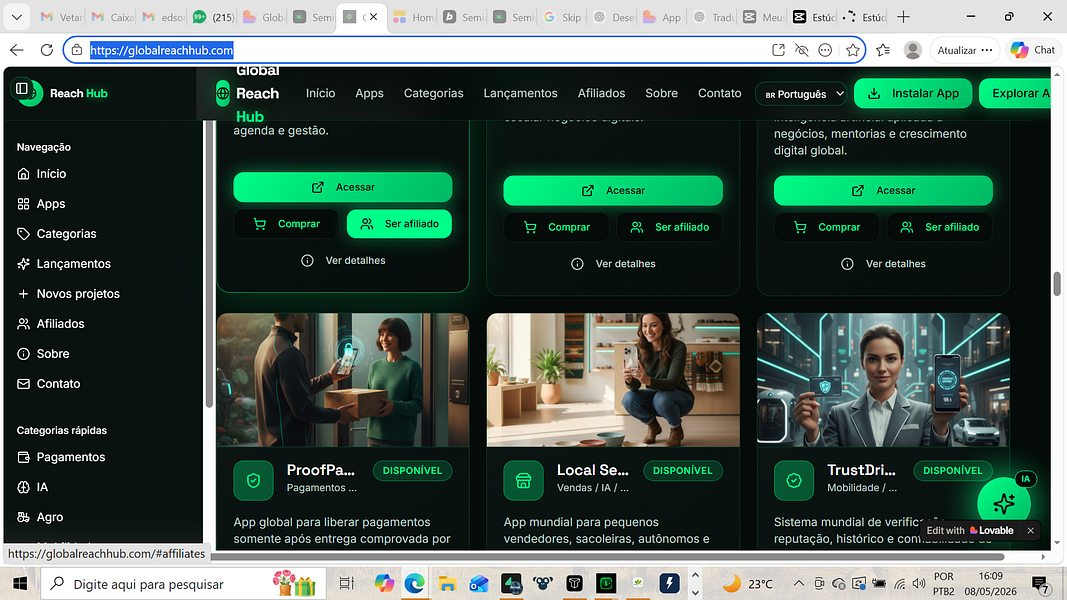Open the ProofPa... delivery app image
1067x600 pixels.
343,380
